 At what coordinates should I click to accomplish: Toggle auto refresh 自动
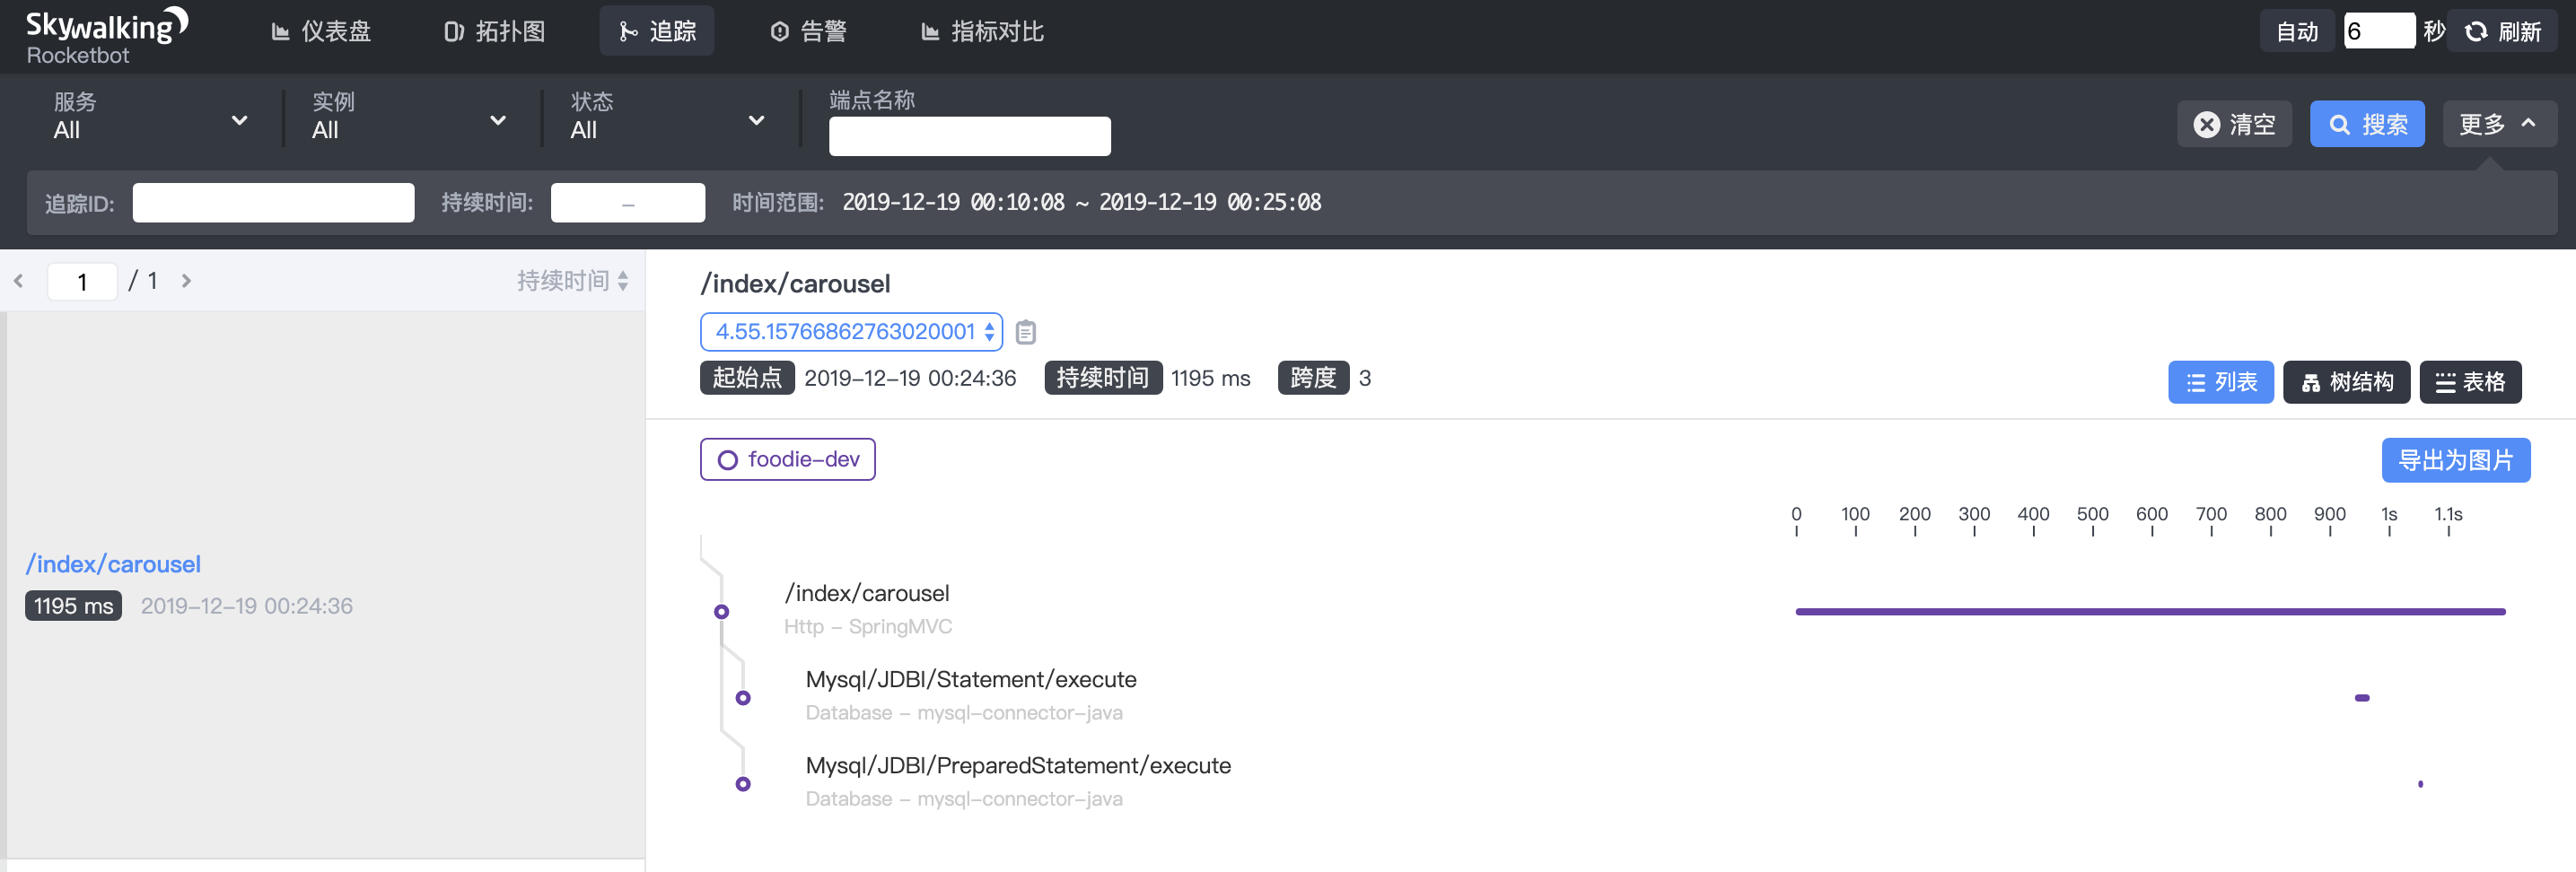pos(2297,32)
